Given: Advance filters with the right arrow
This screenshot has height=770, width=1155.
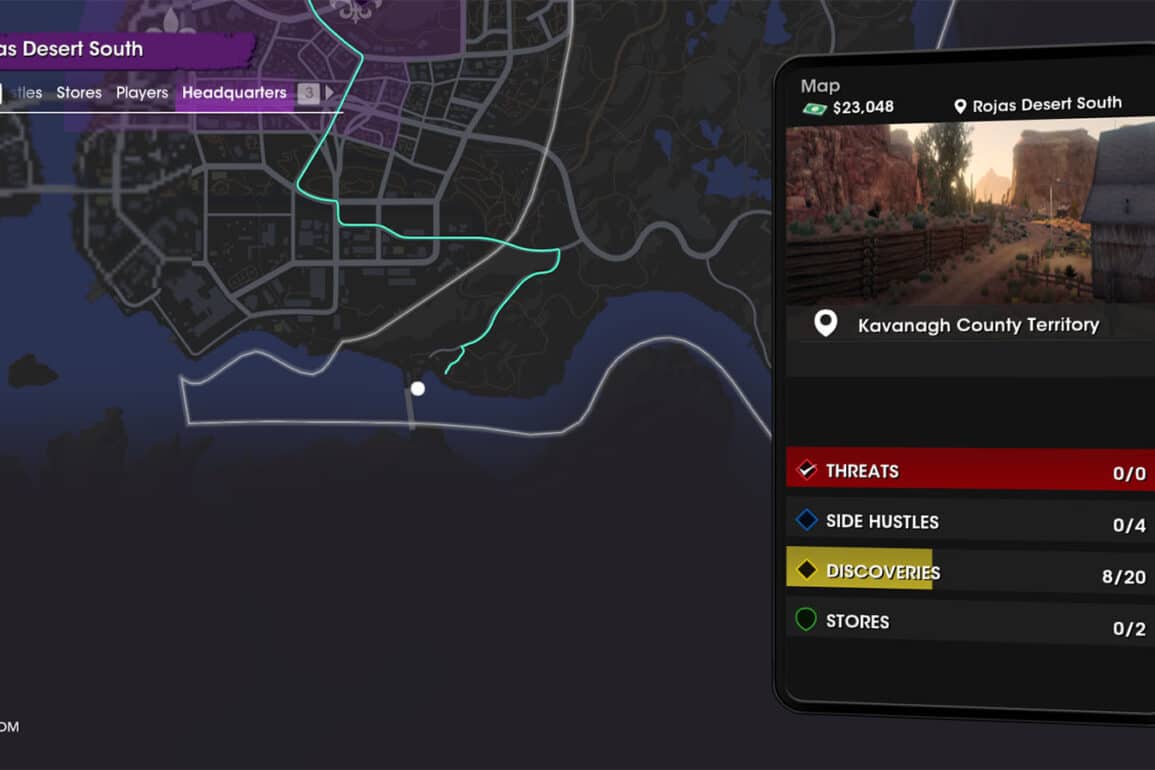Looking at the screenshot, I should [329, 93].
